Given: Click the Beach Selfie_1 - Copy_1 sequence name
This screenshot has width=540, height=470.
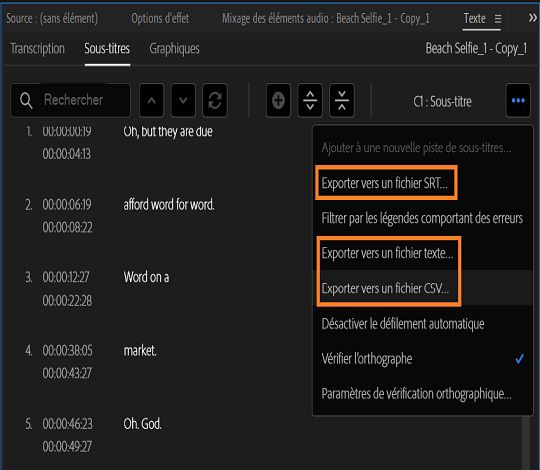Looking at the screenshot, I should [476, 49].
